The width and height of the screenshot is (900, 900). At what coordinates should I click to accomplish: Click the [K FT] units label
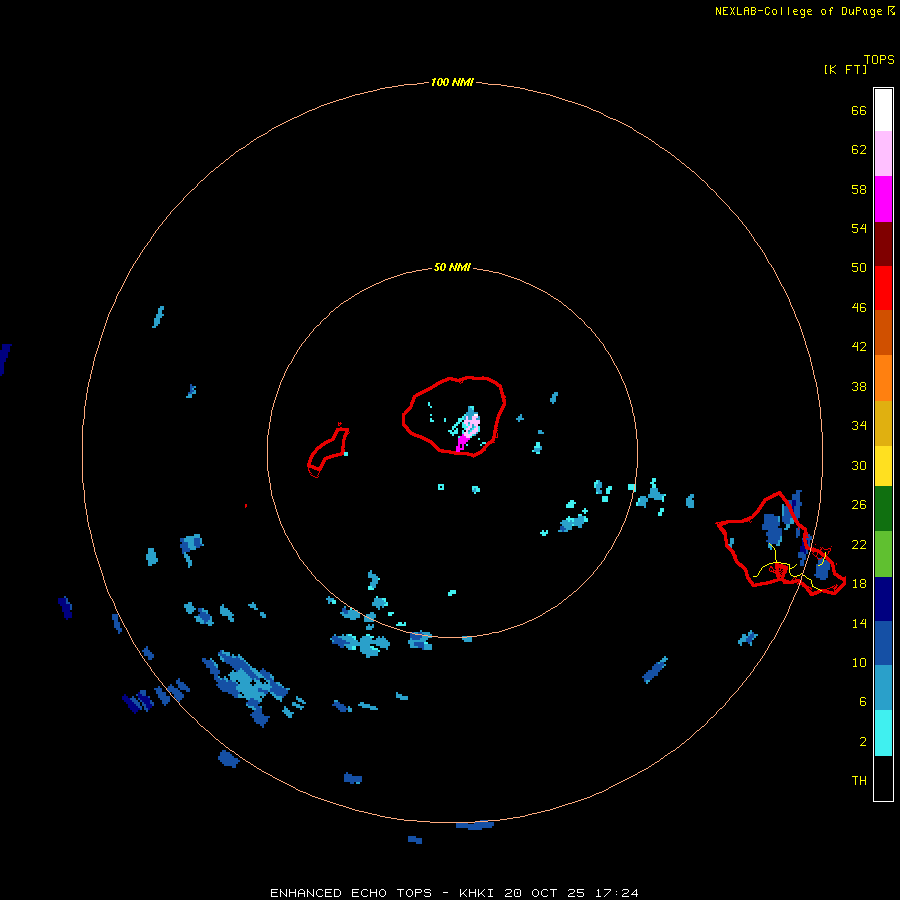tap(845, 69)
